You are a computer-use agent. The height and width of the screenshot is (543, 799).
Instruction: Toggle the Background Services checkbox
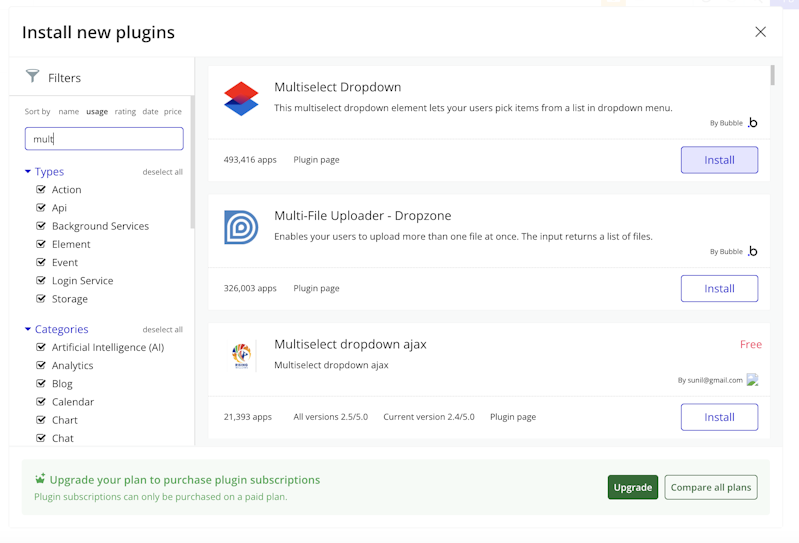tap(41, 226)
